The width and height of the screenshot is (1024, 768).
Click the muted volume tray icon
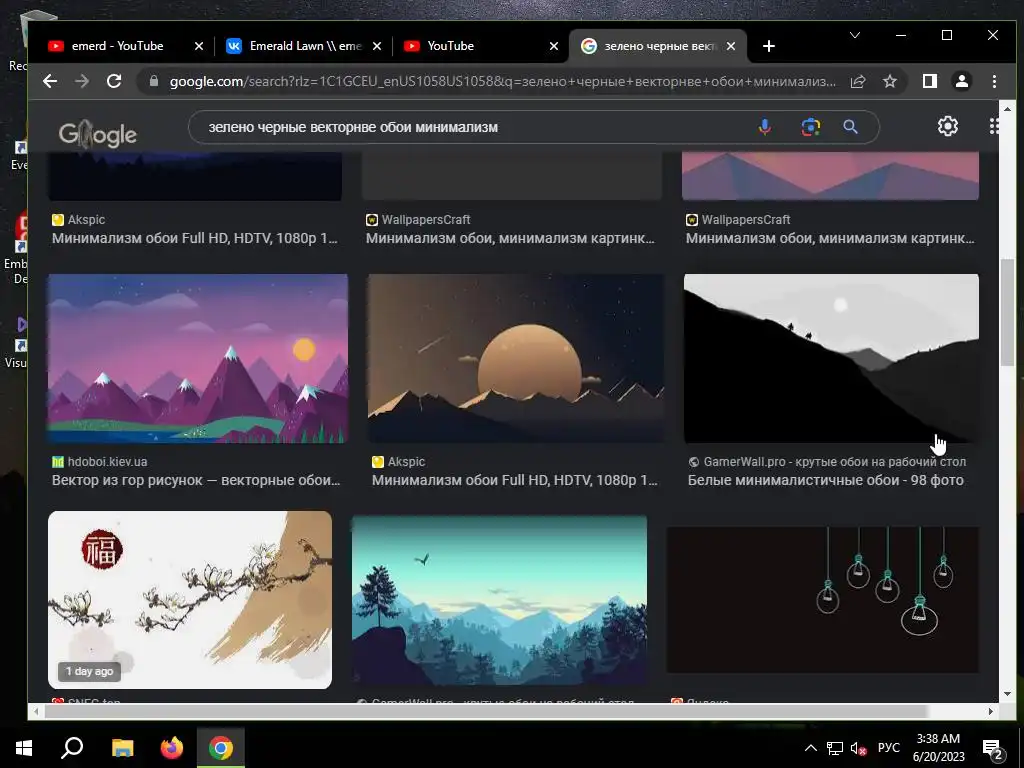(858, 748)
